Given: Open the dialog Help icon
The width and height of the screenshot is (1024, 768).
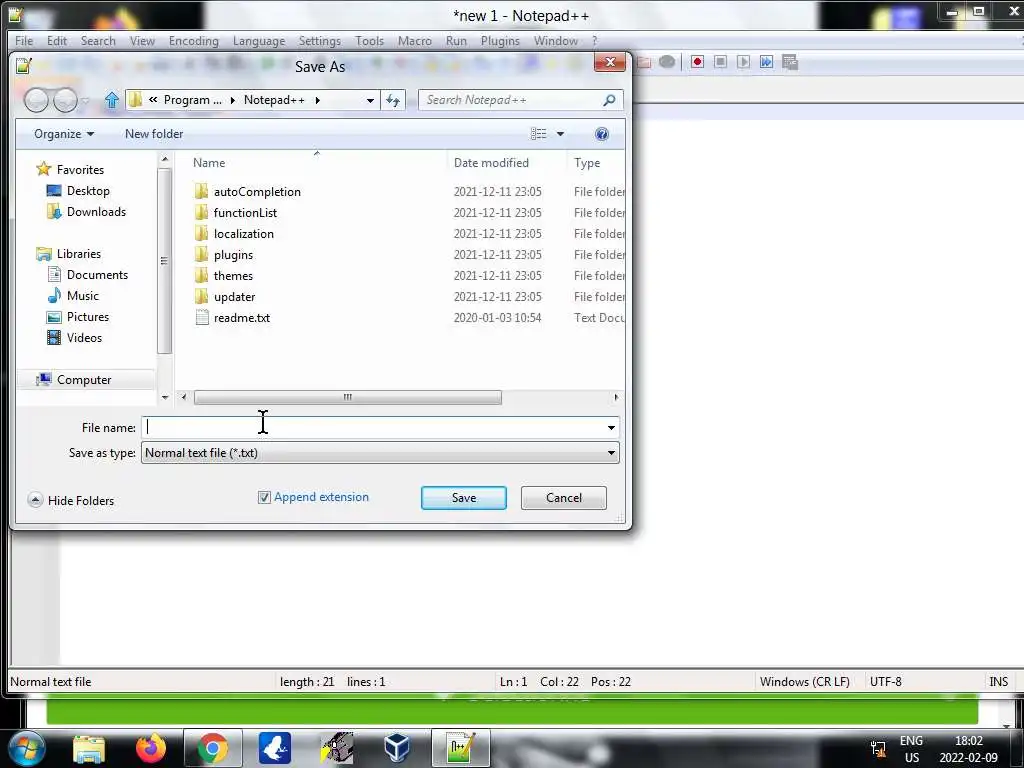Looking at the screenshot, I should point(601,134).
